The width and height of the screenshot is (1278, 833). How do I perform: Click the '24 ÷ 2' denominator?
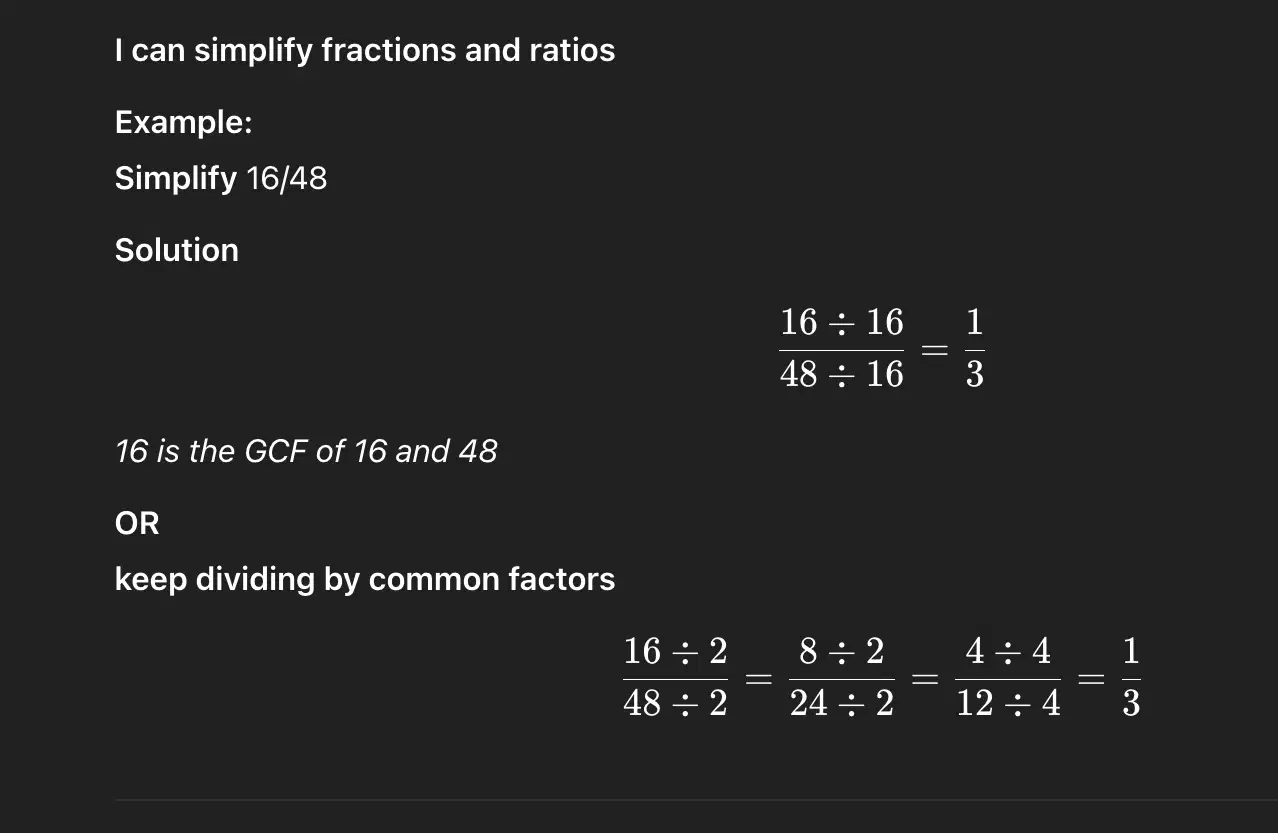842,705
